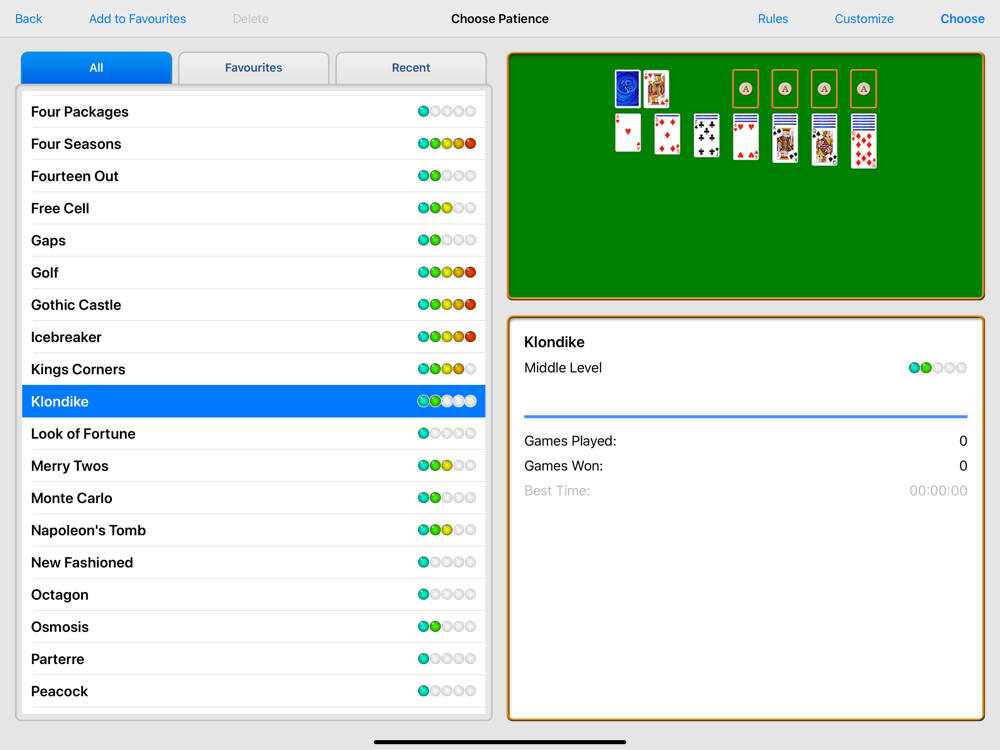Select Parterre game
Viewport: 1000px width, 750px height.
click(254, 659)
